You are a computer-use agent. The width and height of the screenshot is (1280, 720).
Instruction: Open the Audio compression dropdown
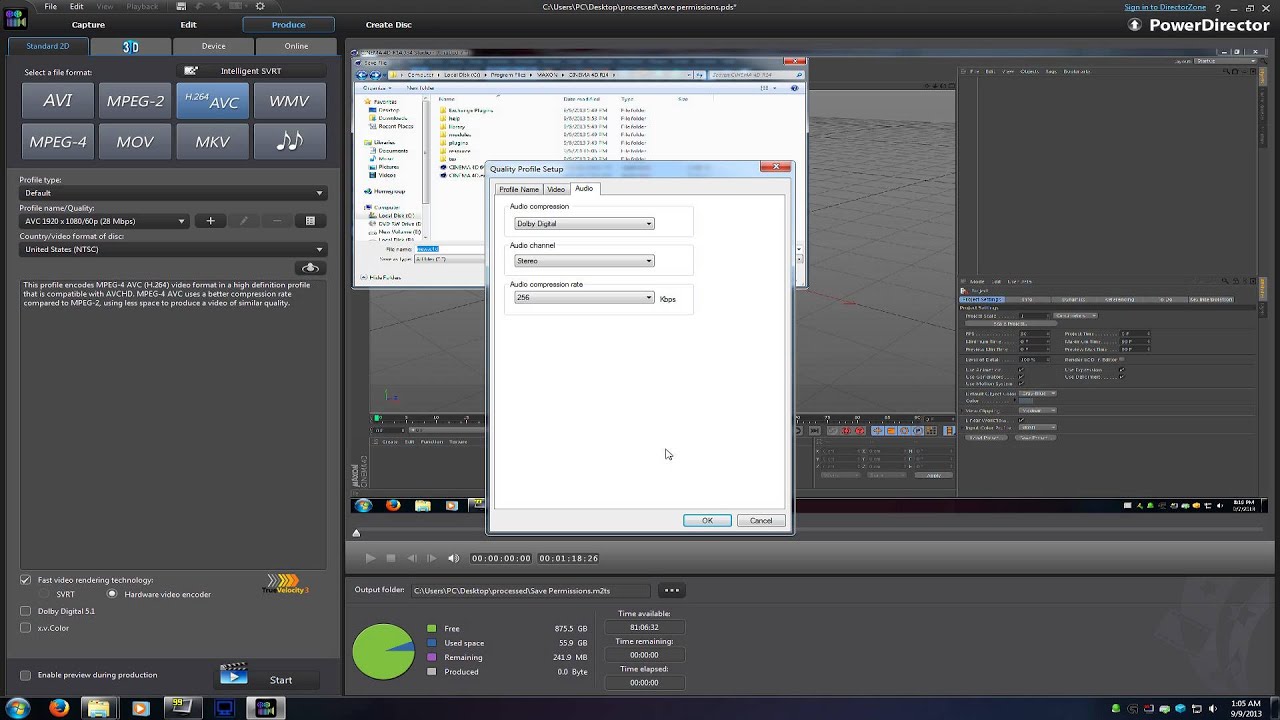pyautogui.click(x=584, y=224)
